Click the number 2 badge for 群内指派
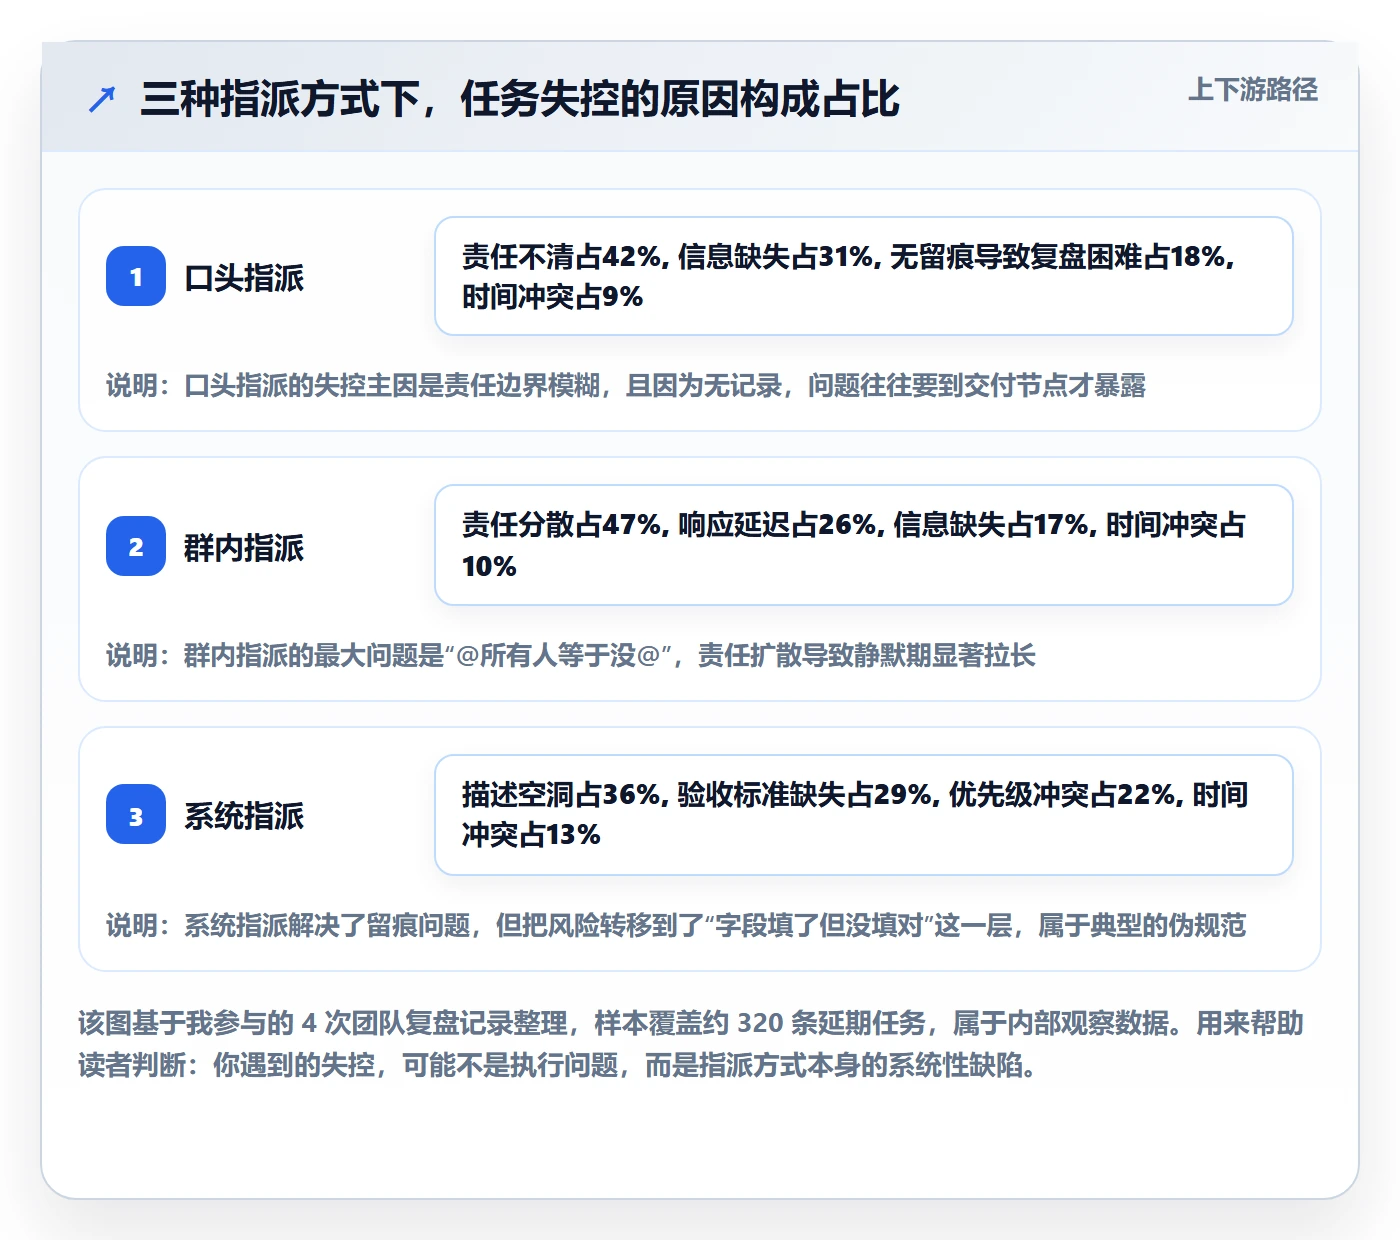 [136, 546]
